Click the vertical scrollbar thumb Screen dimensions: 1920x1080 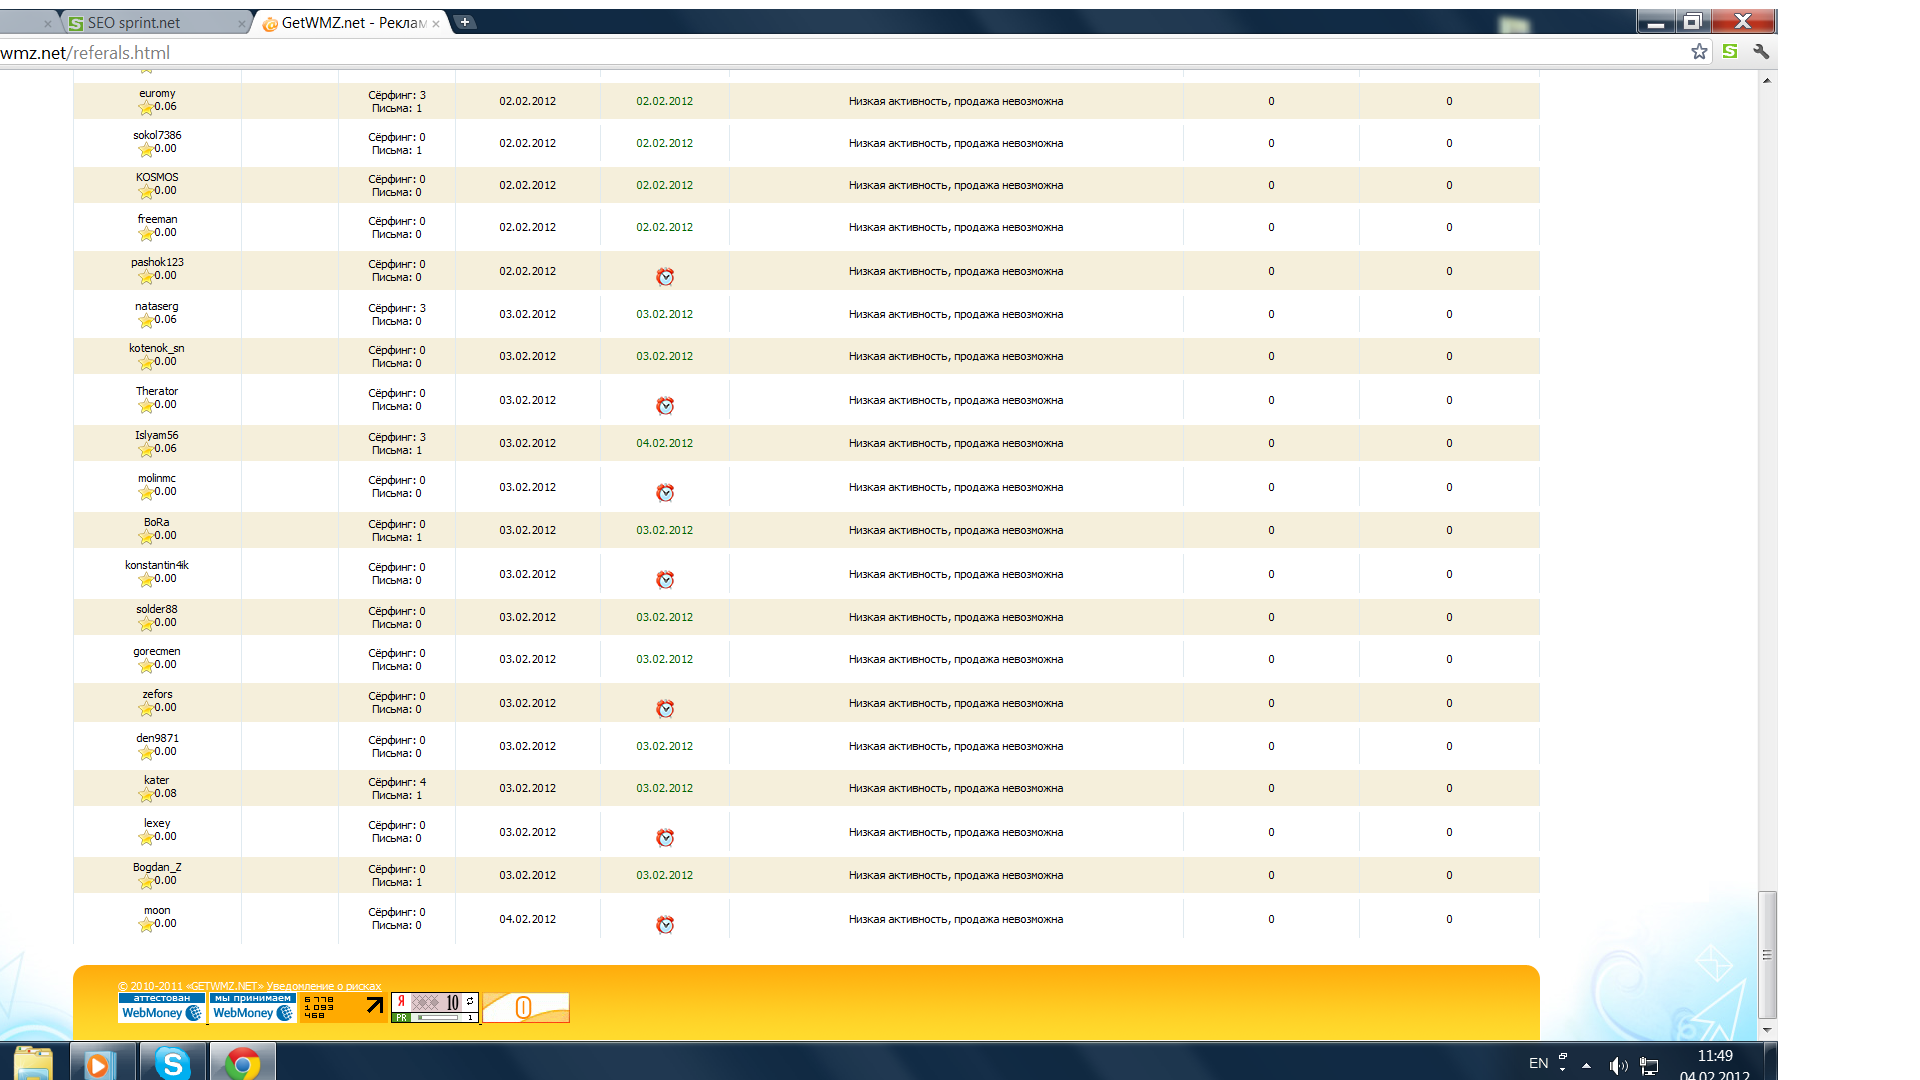pyautogui.click(x=1767, y=955)
